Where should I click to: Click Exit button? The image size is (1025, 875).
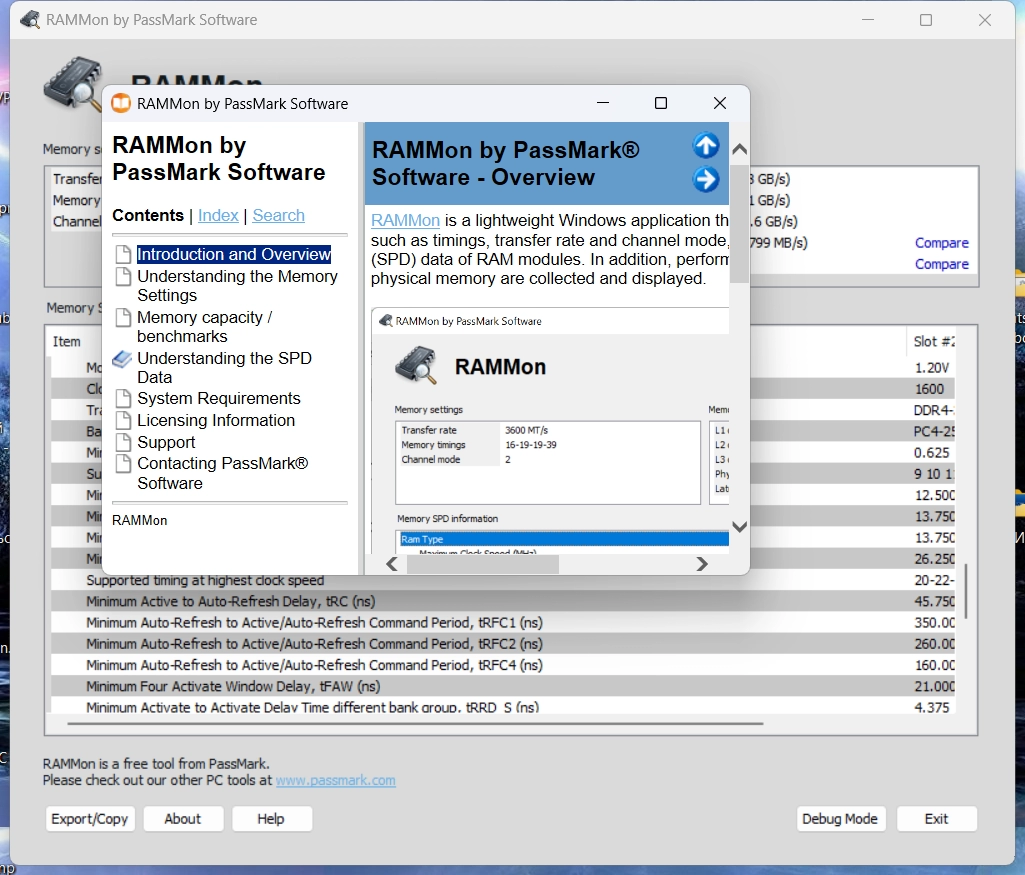point(936,819)
